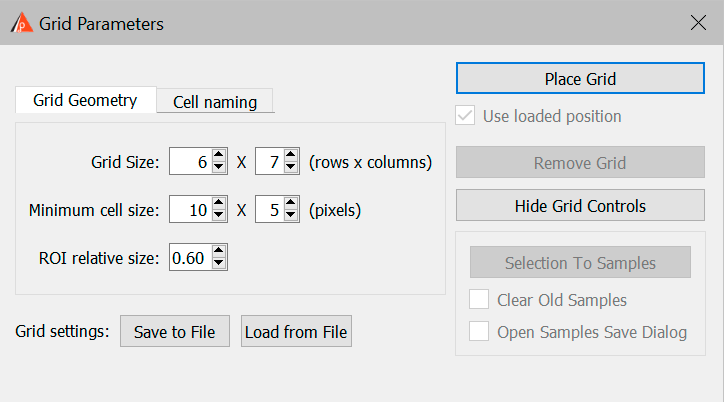Increase the grid rows spinner value

pos(218,155)
